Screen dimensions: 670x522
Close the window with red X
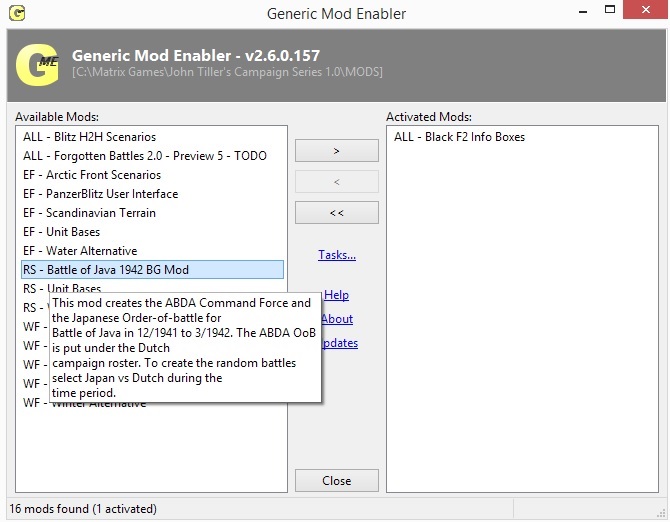[x=645, y=9]
